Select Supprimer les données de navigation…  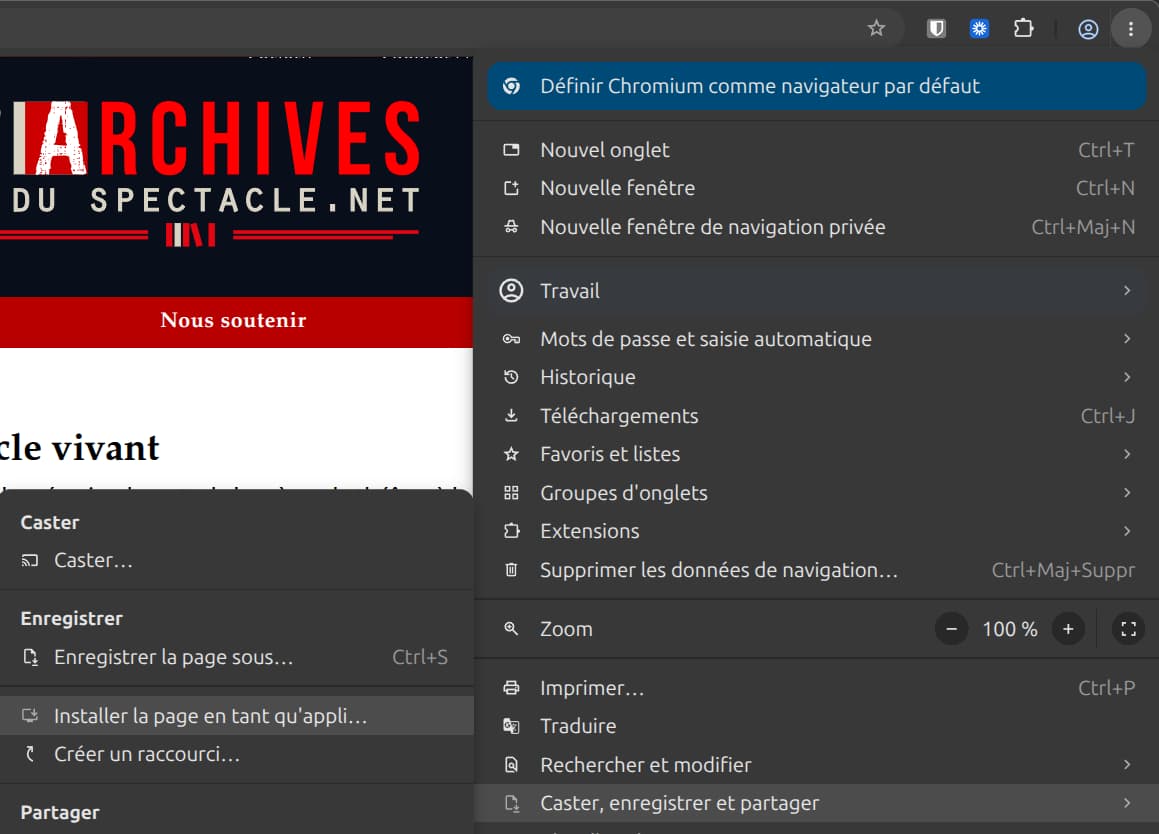(817, 569)
